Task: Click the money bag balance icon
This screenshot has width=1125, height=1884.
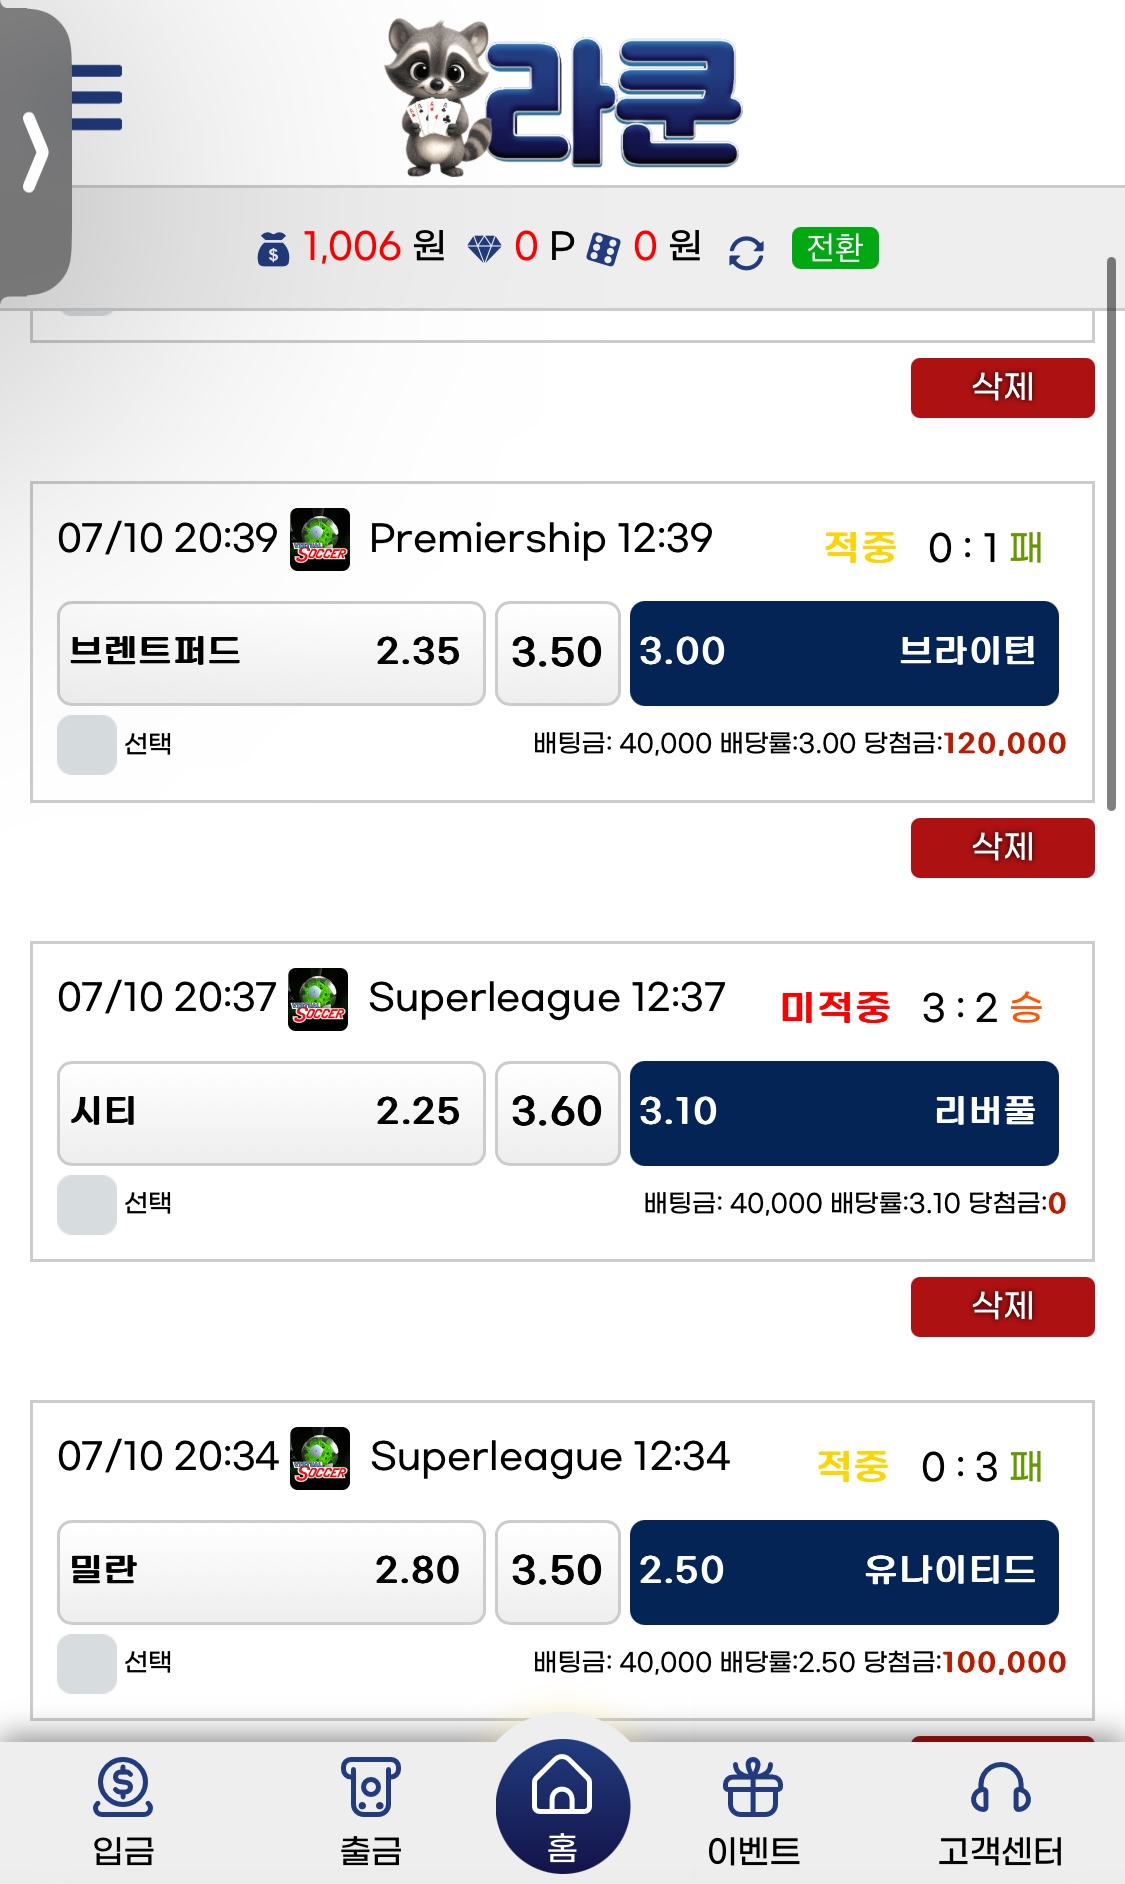Action: pos(273,249)
